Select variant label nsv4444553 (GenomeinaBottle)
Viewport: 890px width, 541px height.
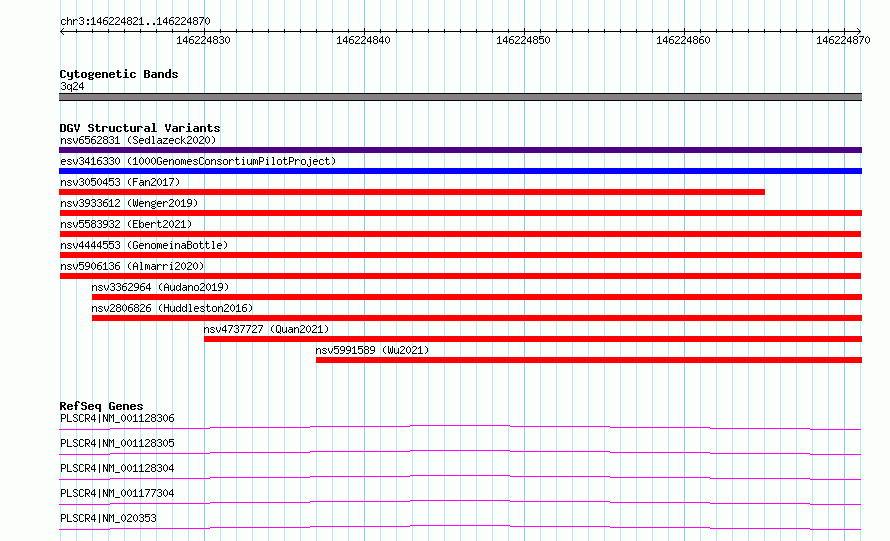(144, 245)
